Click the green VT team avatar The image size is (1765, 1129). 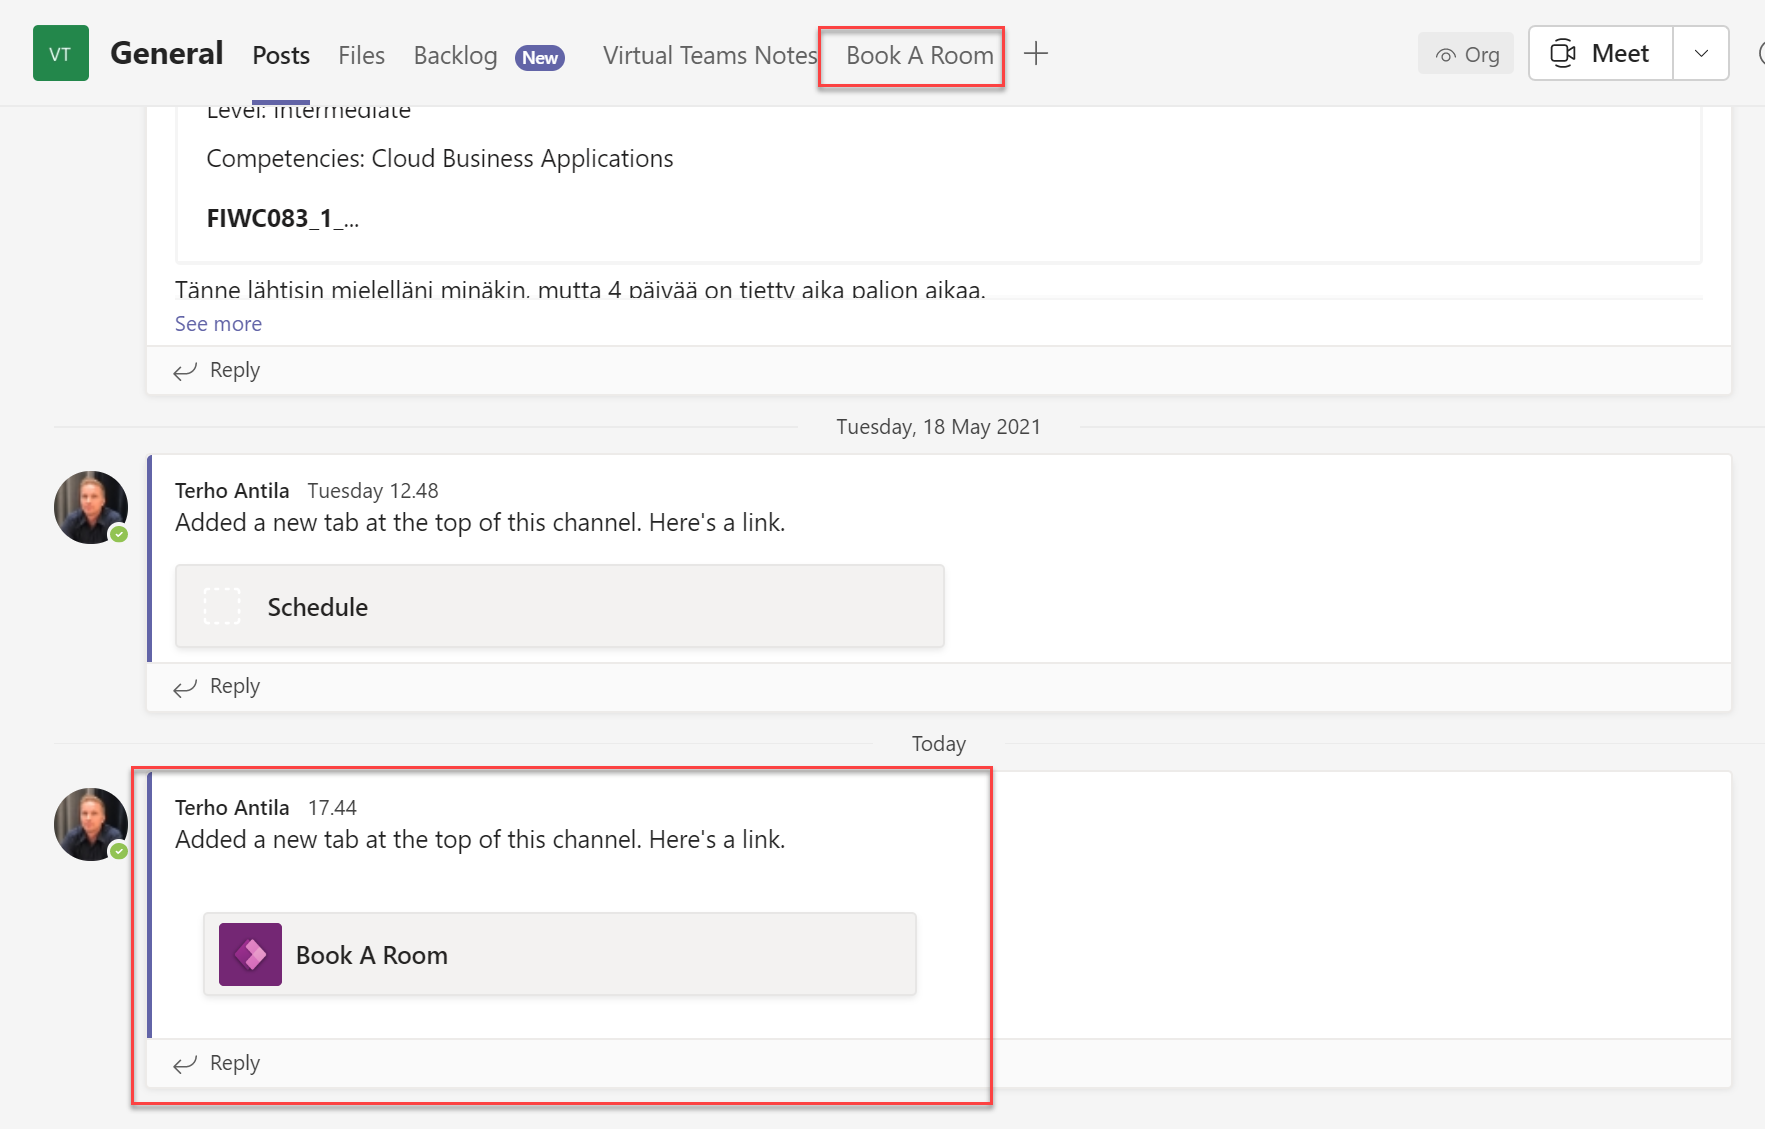60,54
